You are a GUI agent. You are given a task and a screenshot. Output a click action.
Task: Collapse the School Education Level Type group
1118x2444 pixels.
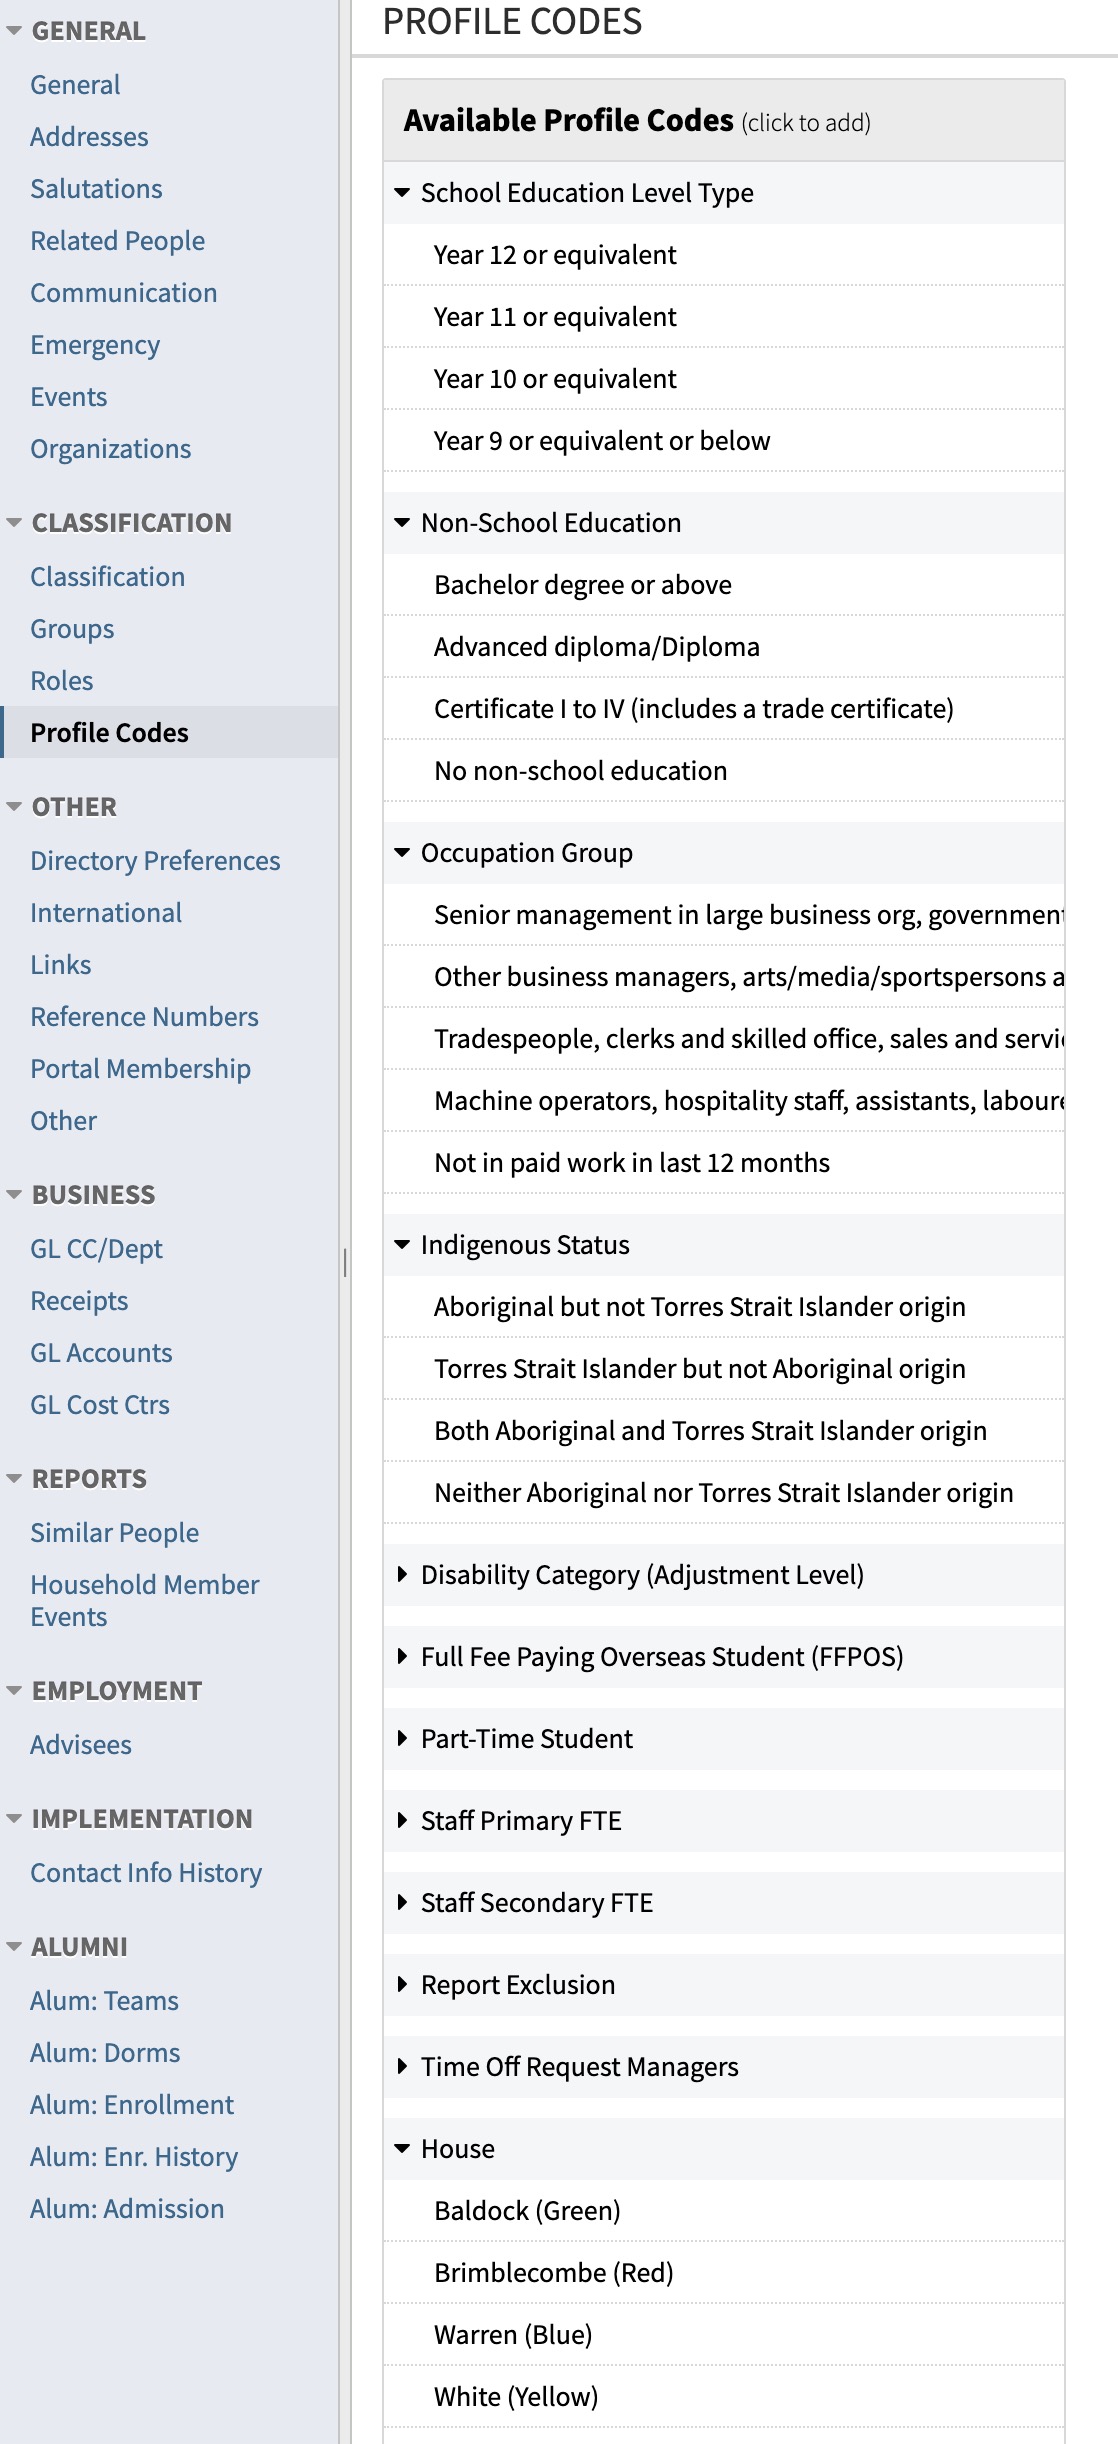(x=403, y=193)
